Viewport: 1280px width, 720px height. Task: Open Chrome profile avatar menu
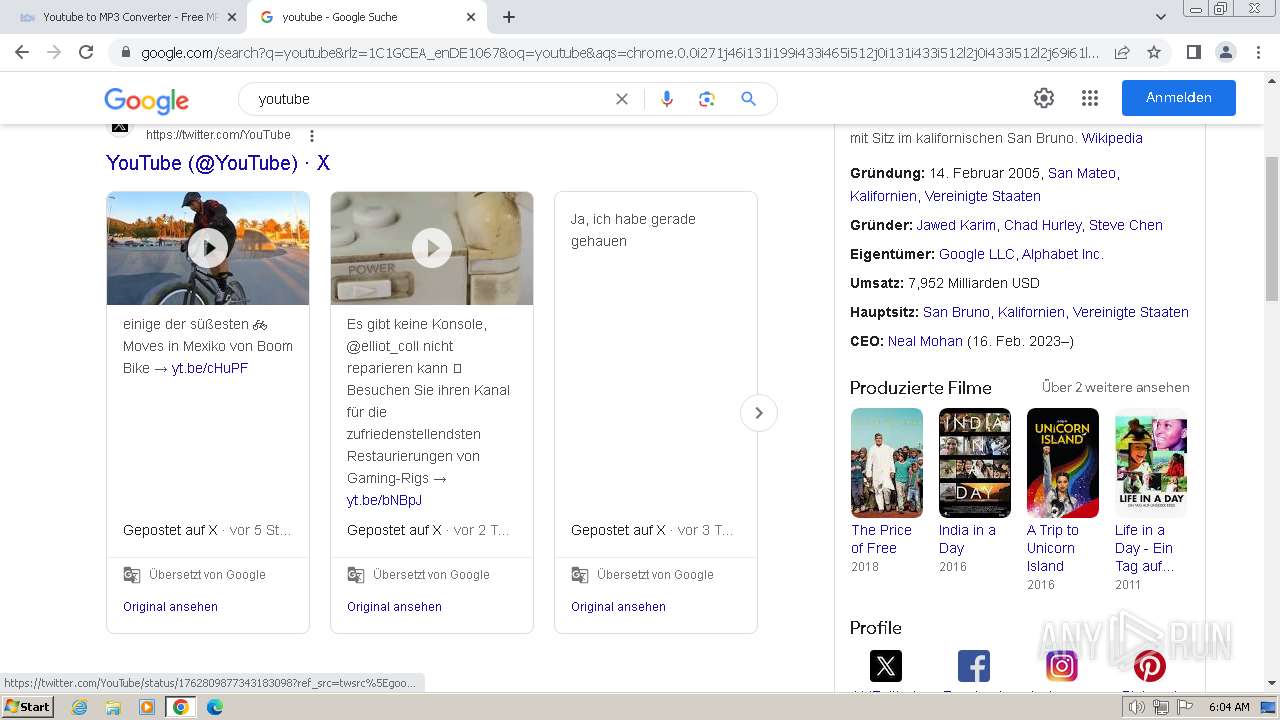[x=1225, y=52]
